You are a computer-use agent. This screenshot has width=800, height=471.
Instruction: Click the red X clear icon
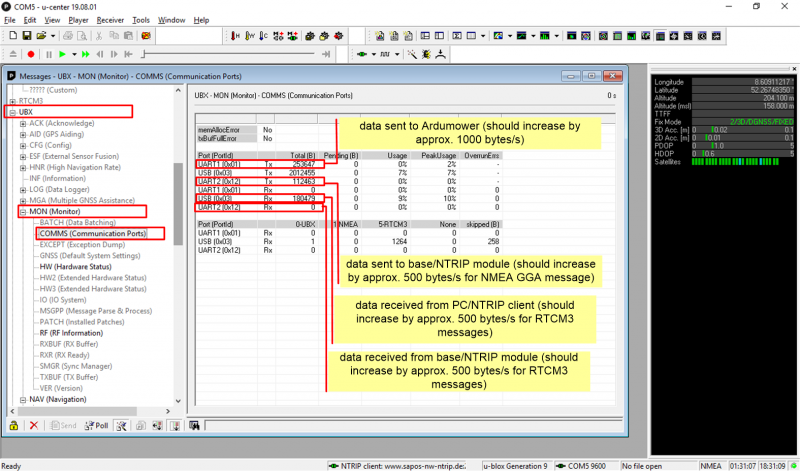pos(34,426)
